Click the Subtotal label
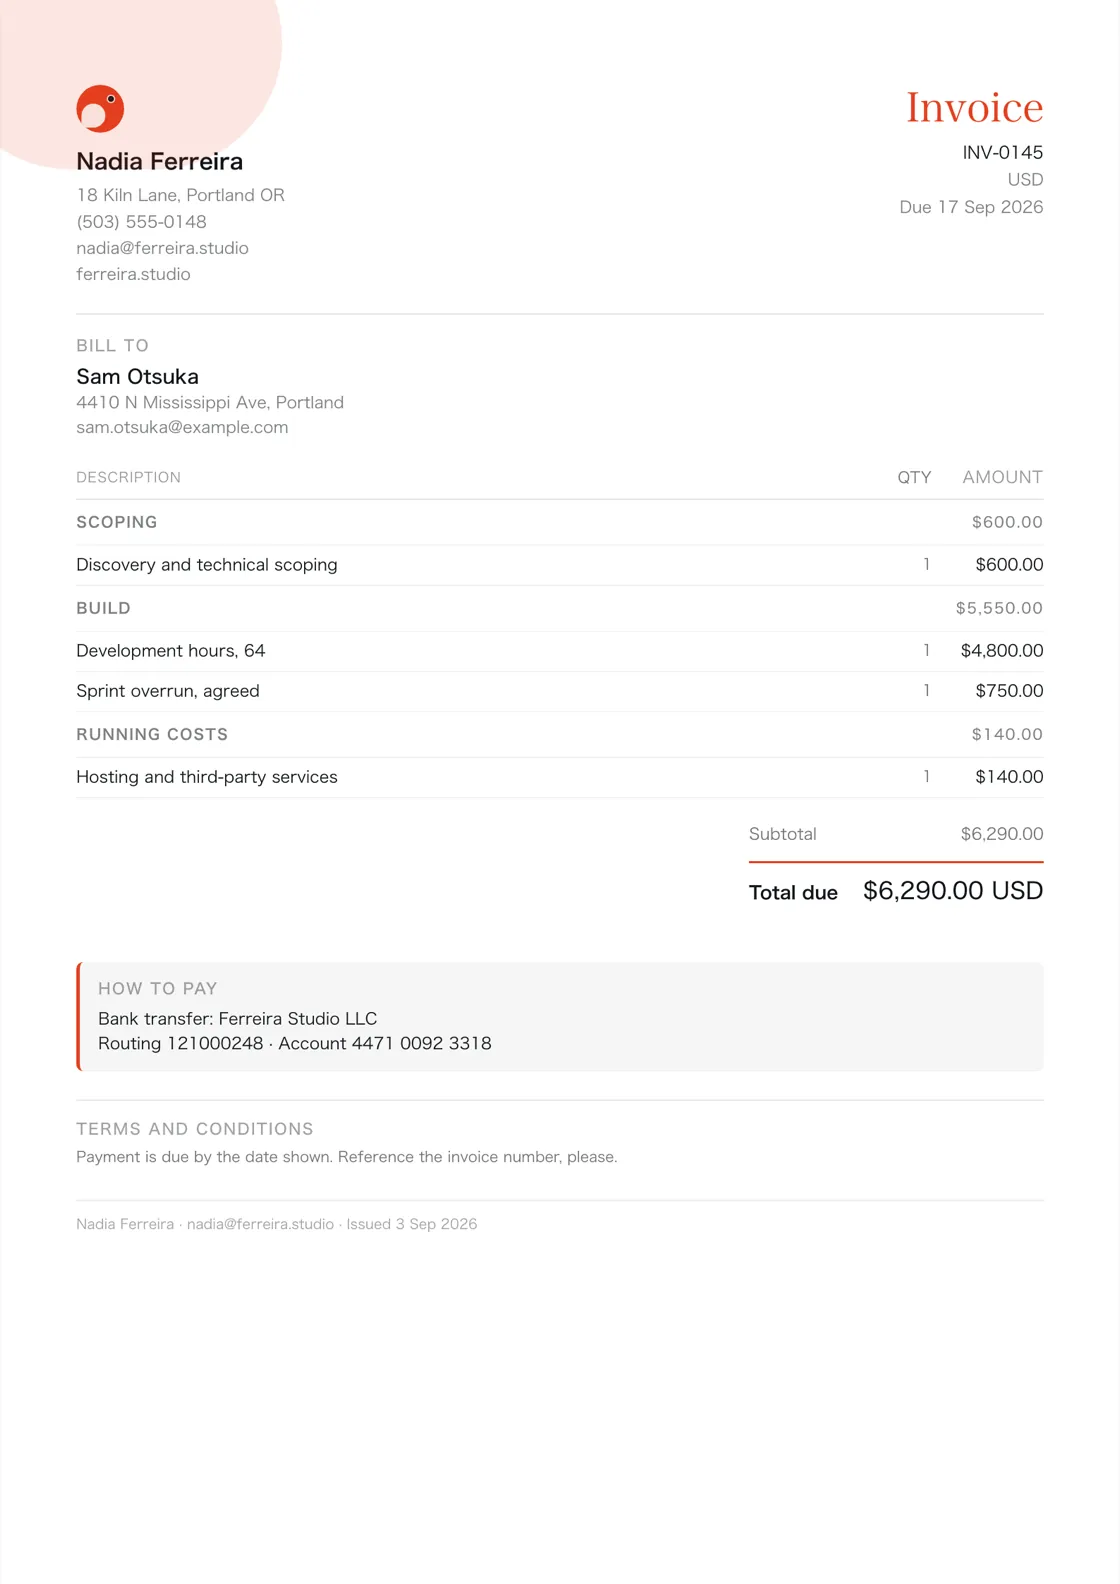Image resolution: width=1120 pixels, height=1584 pixels. (782, 834)
